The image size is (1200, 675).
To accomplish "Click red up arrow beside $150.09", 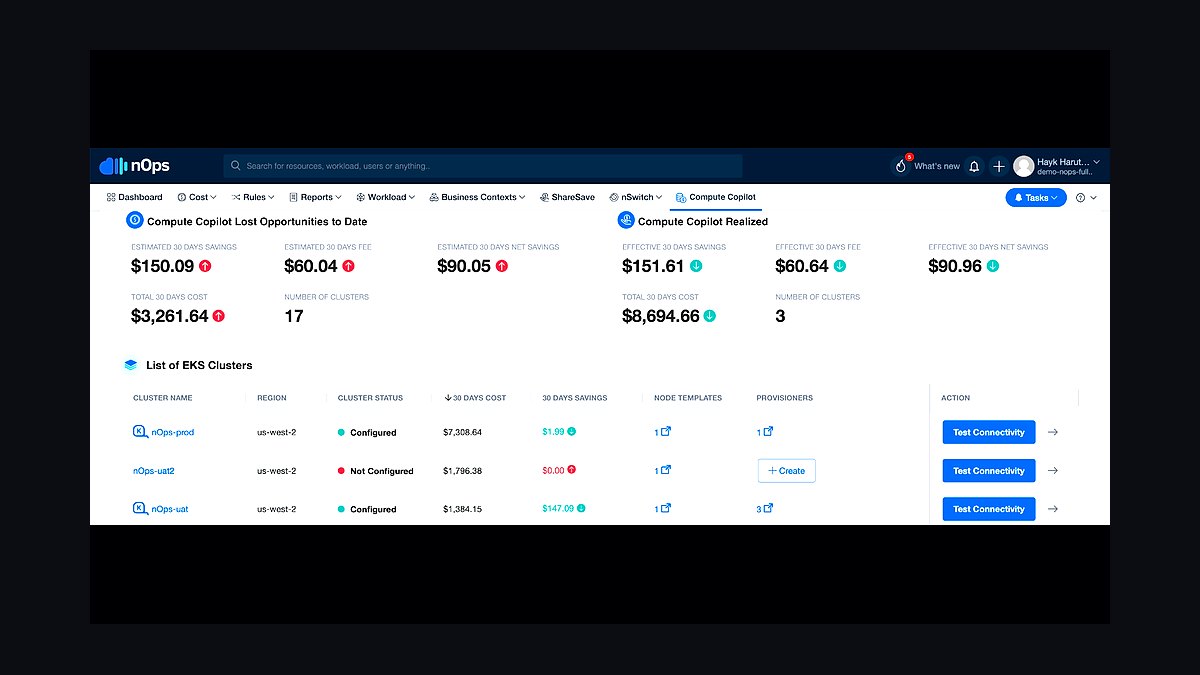I will 205,266.
